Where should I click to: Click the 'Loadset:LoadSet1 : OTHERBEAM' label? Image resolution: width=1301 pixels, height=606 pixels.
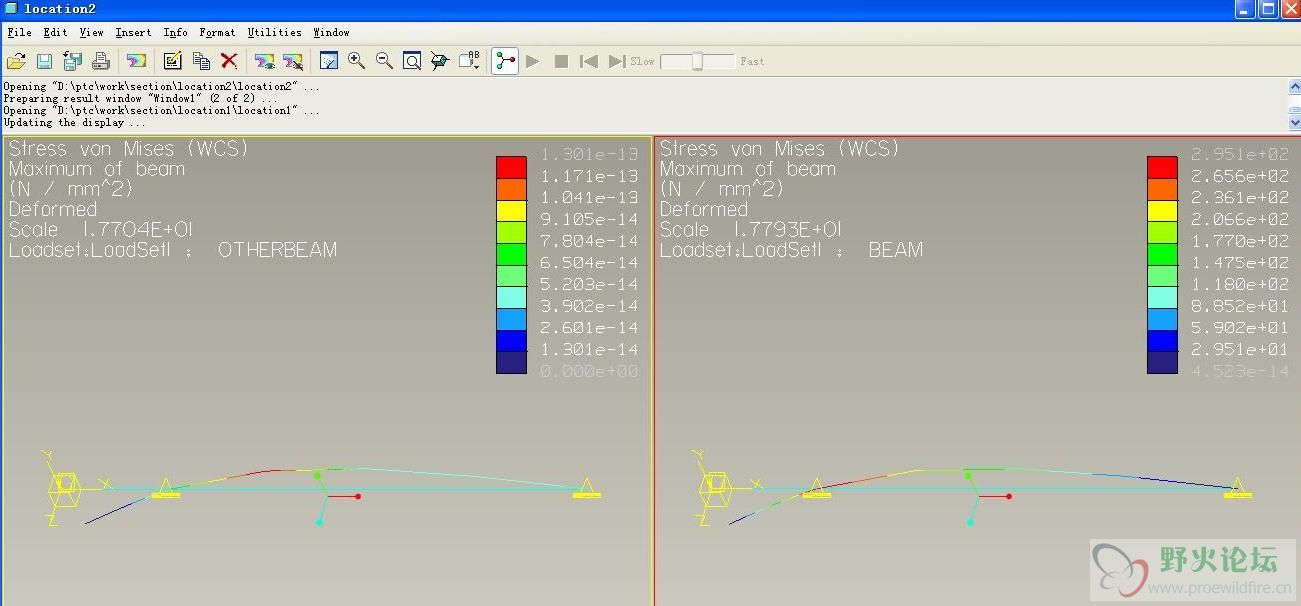[173, 250]
